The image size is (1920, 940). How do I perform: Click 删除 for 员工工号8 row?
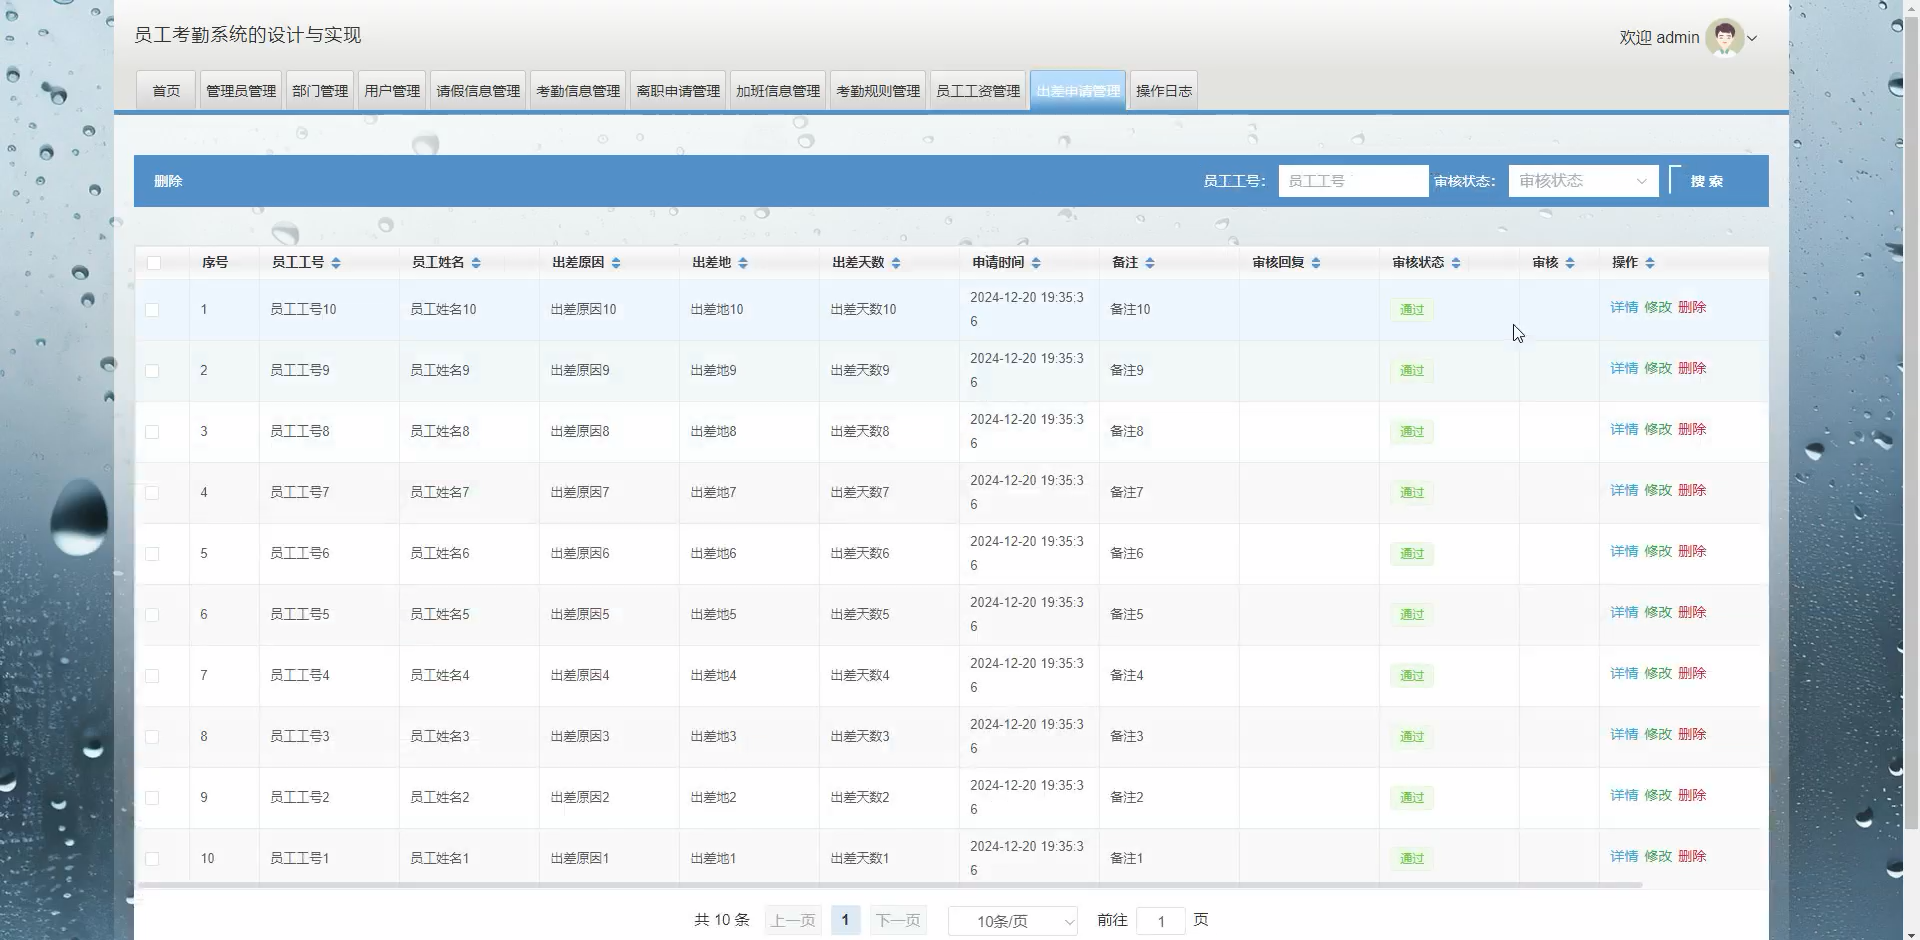click(1692, 429)
